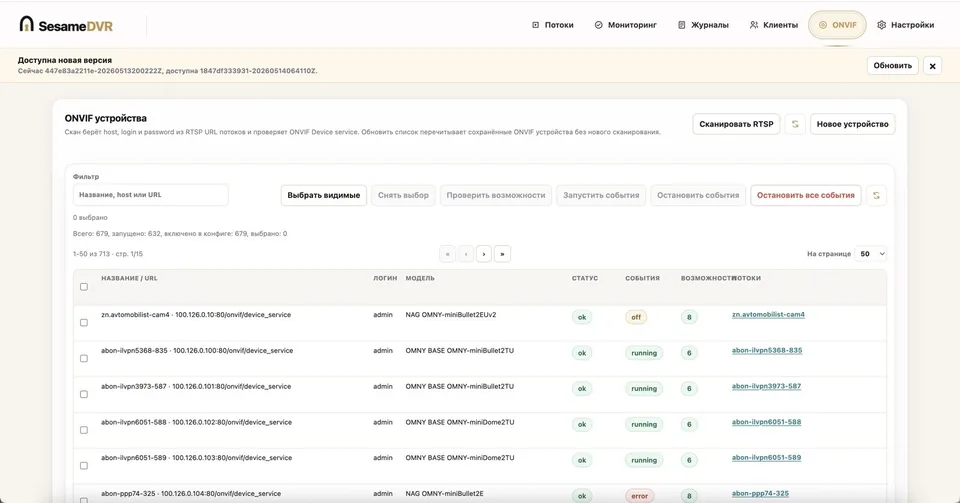The height and width of the screenshot is (503, 960).
Task: Click the SesameDVR logo icon
Action: [x=26, y=24]
